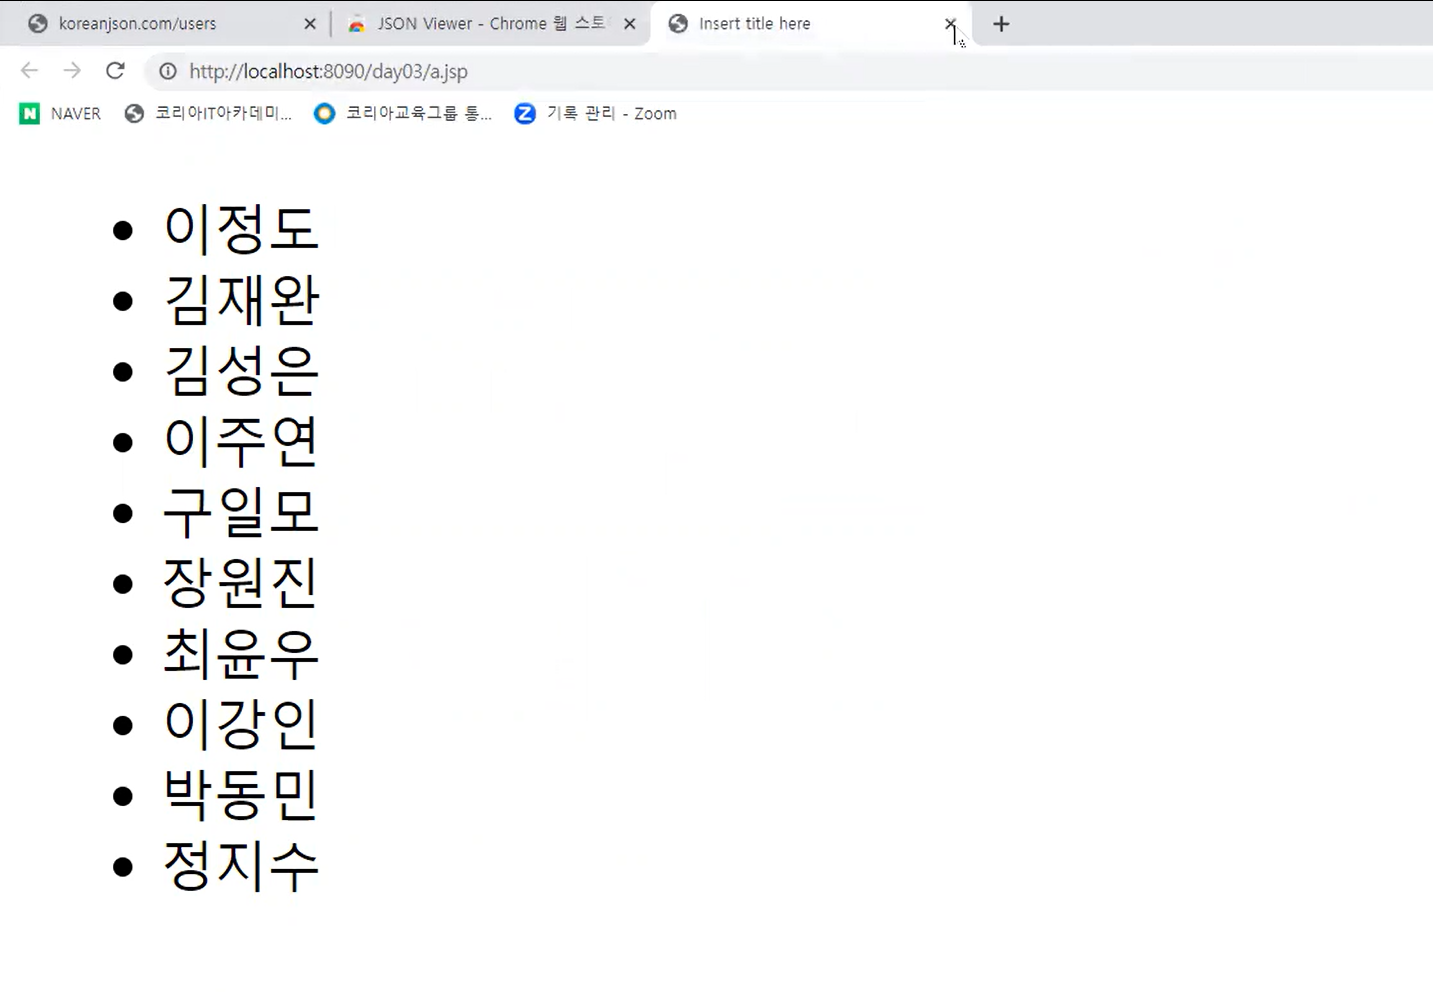Click the list item 구일모
The width and height of the screenshot is (1433, 992).
coord(241,511)
